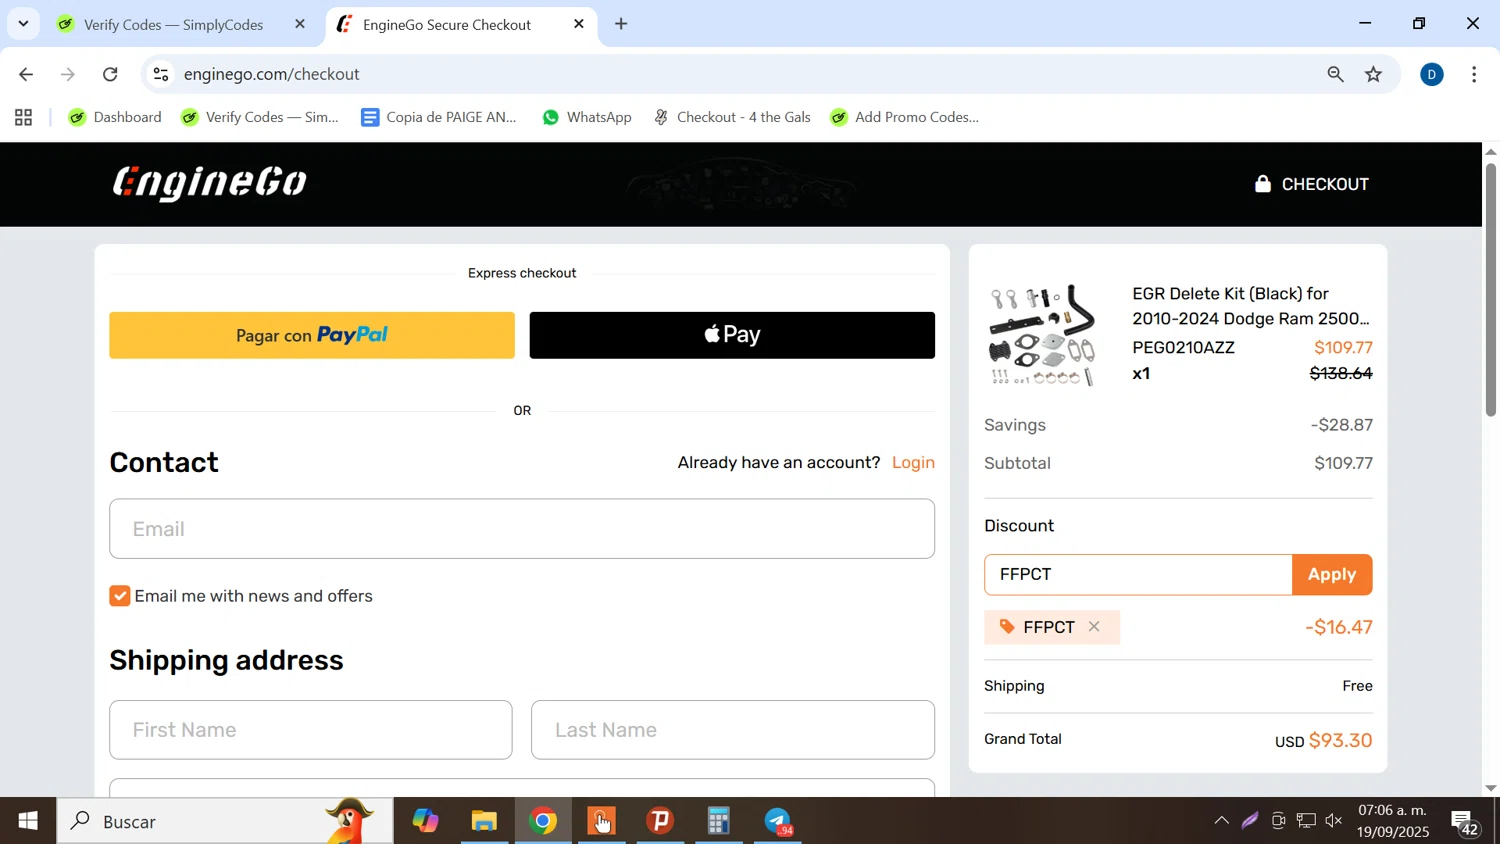Open Chrome profile D avatar
The image size is (1500, 844).
pos(1432,74)
